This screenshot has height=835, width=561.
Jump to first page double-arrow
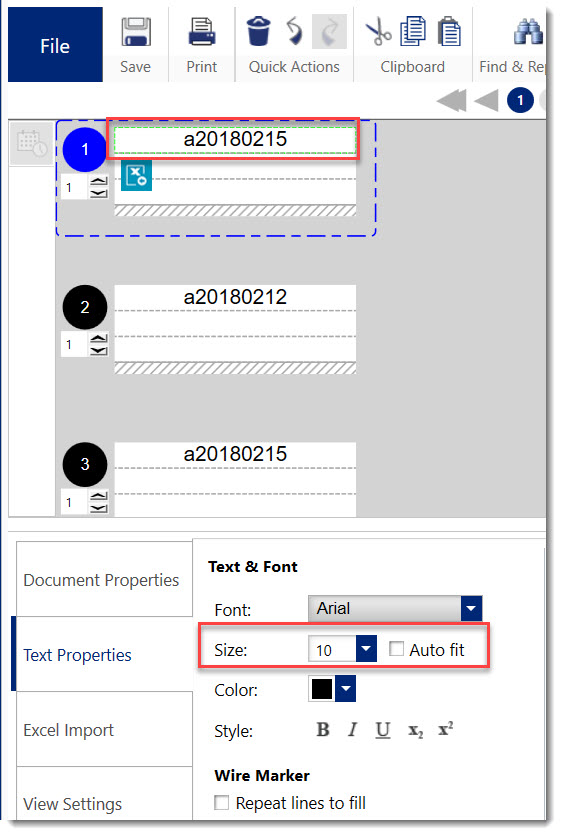(451, 100)
